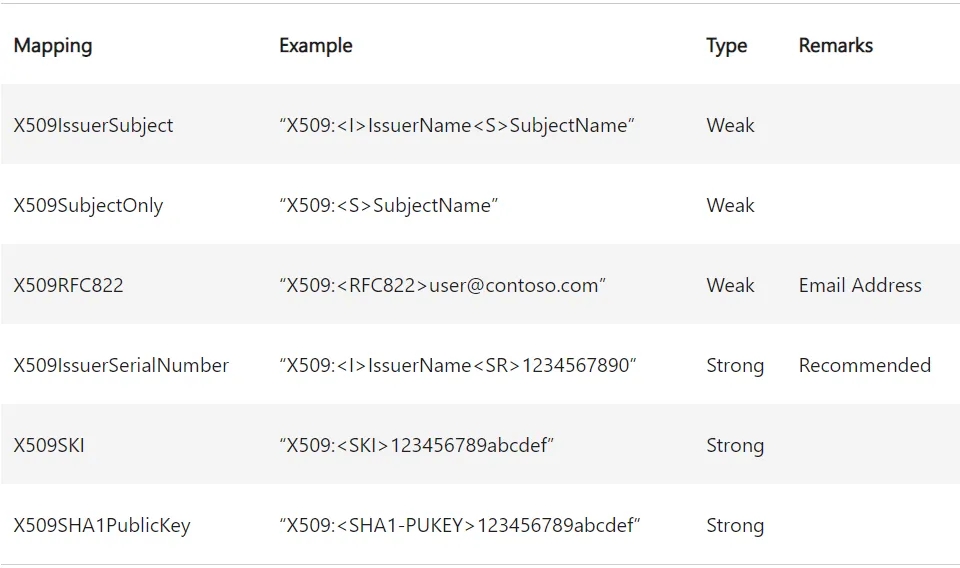Click the Example column header
960x568 pixels.
click(x=315, y=45)
